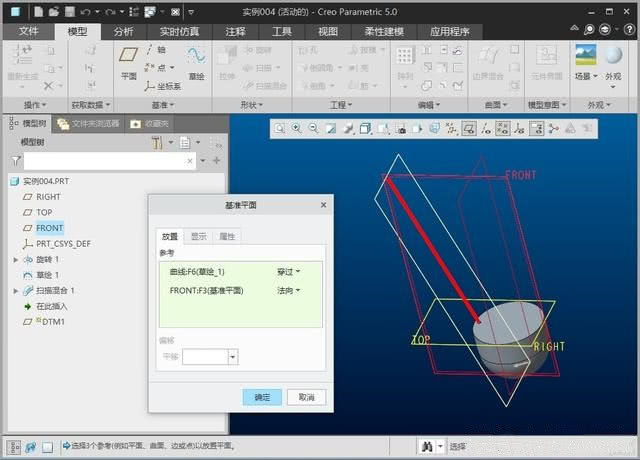Click the find binoculars icon in status bar

tap(427, 446)
